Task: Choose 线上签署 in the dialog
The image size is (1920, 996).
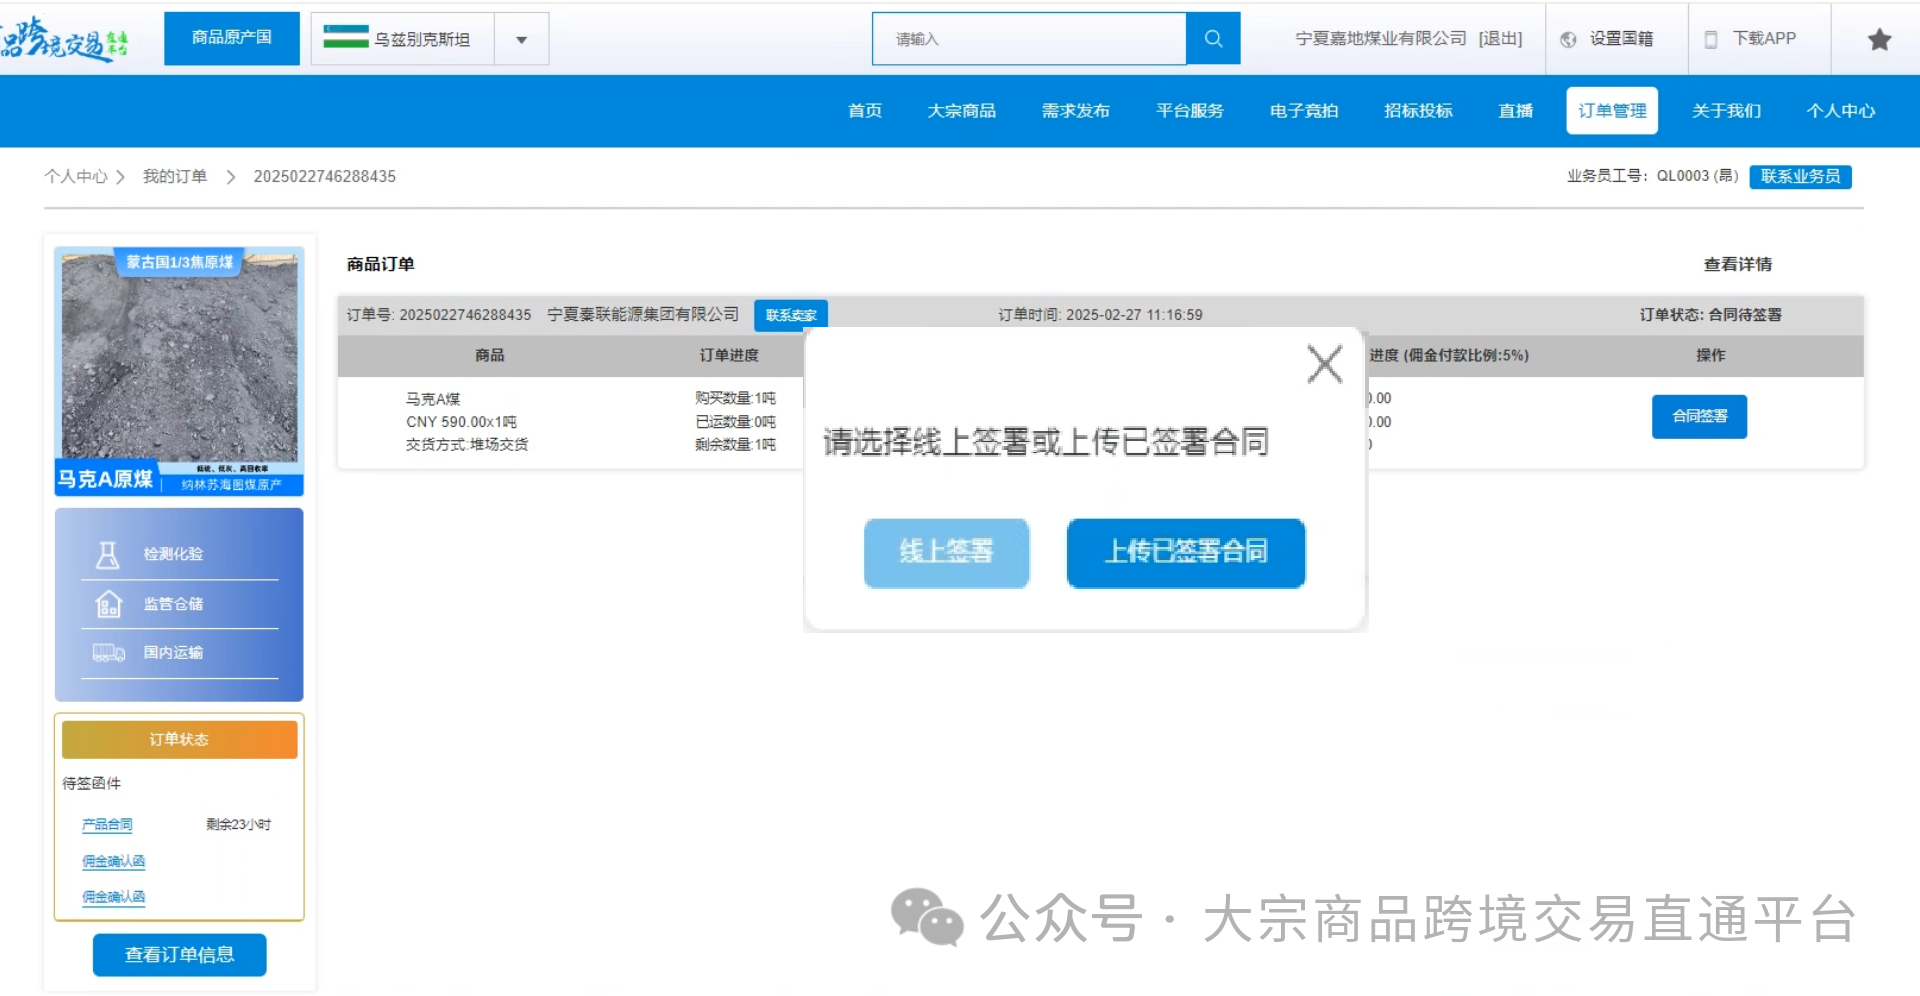Action: pos(946,552)
